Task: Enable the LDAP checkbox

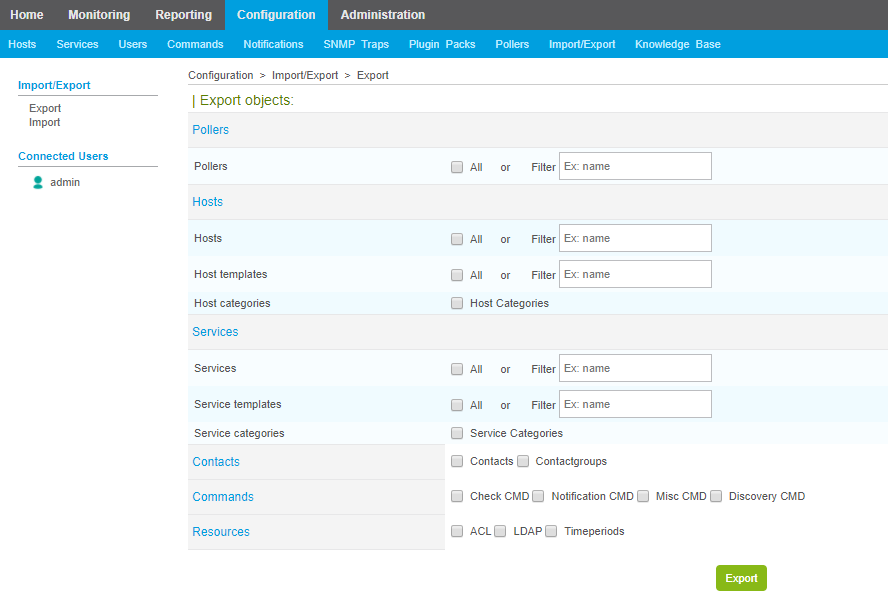Action: [x=500, y=531]
